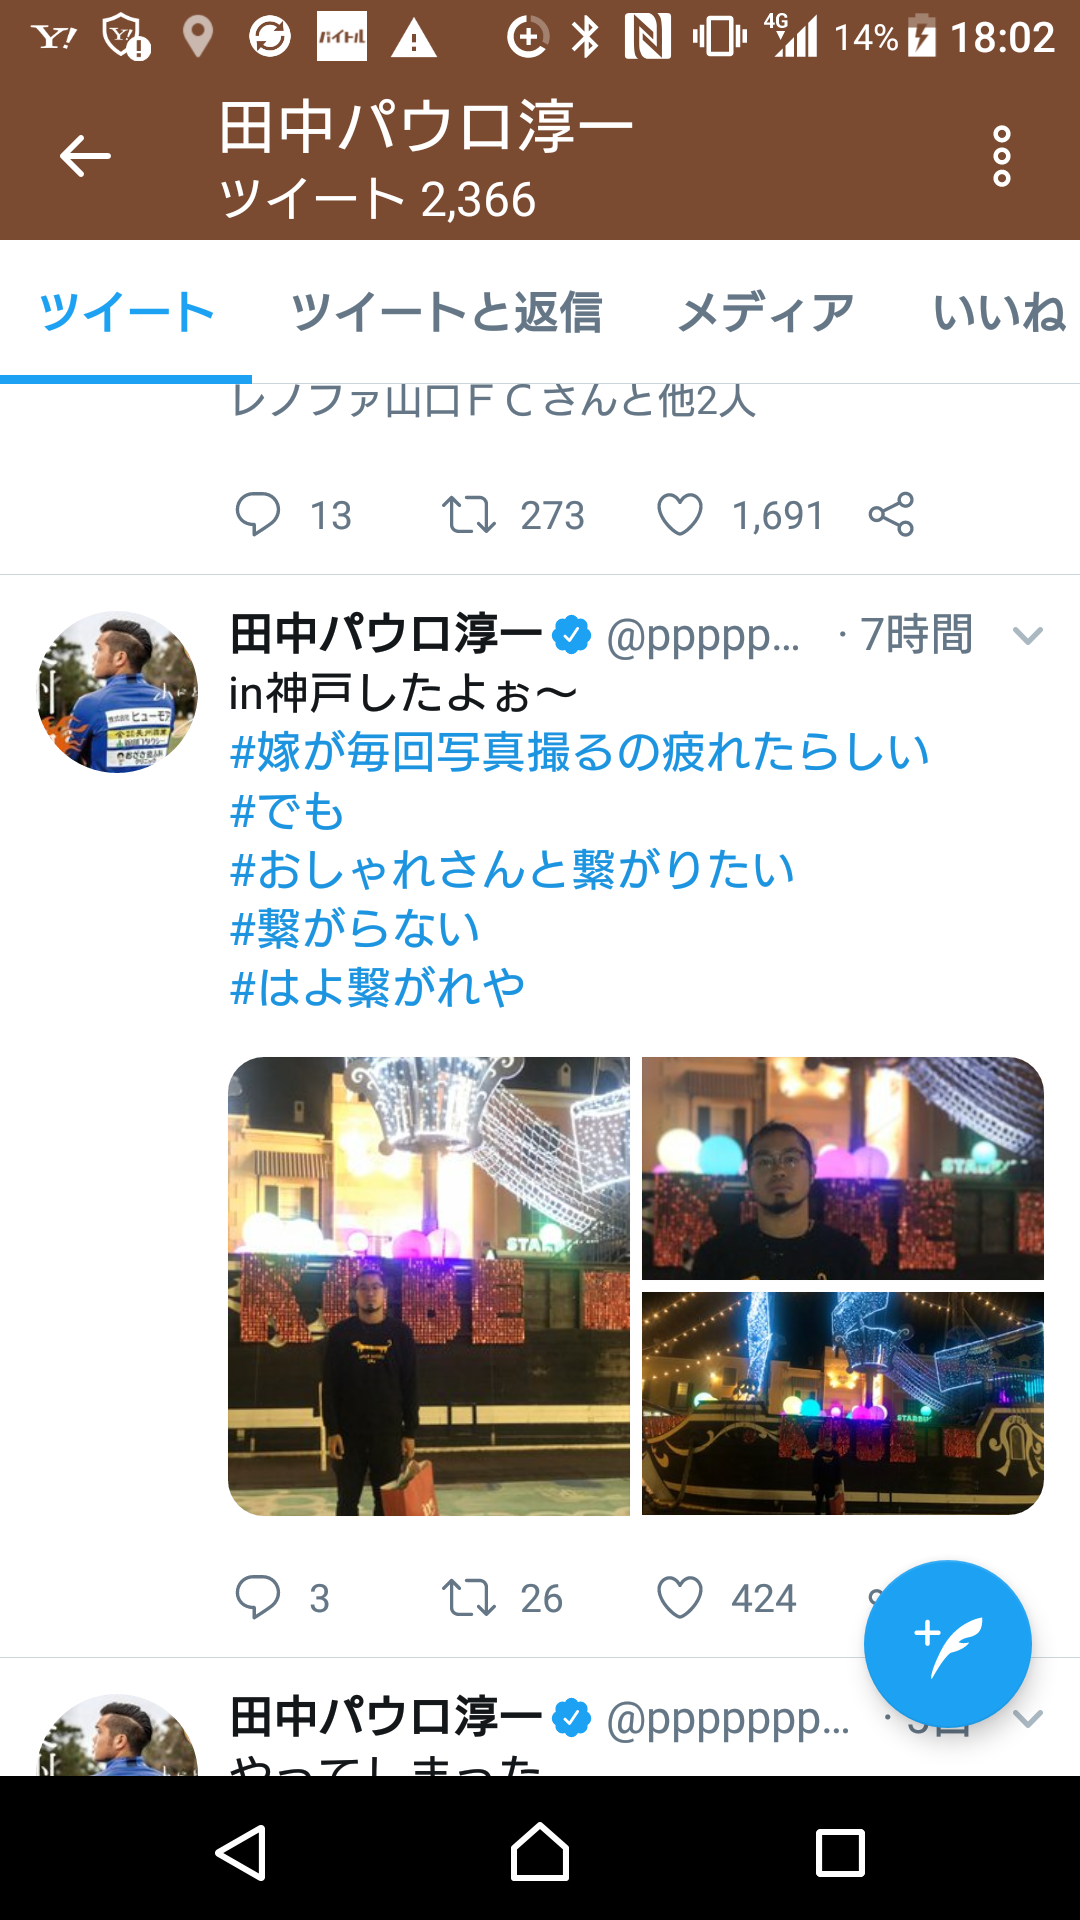The image size is (1080, 1920).
Task: Reply to the in神戸 tweet
Action: tap(257, 1597)
